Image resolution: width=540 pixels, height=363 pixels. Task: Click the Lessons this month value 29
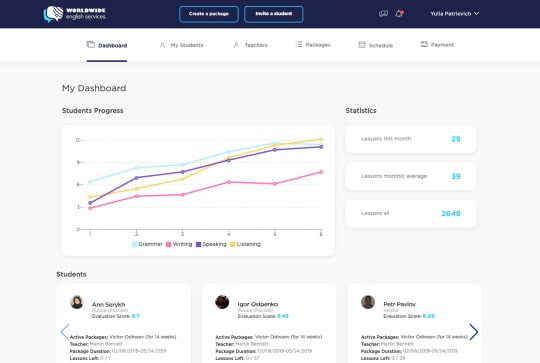tap(456, 139)
